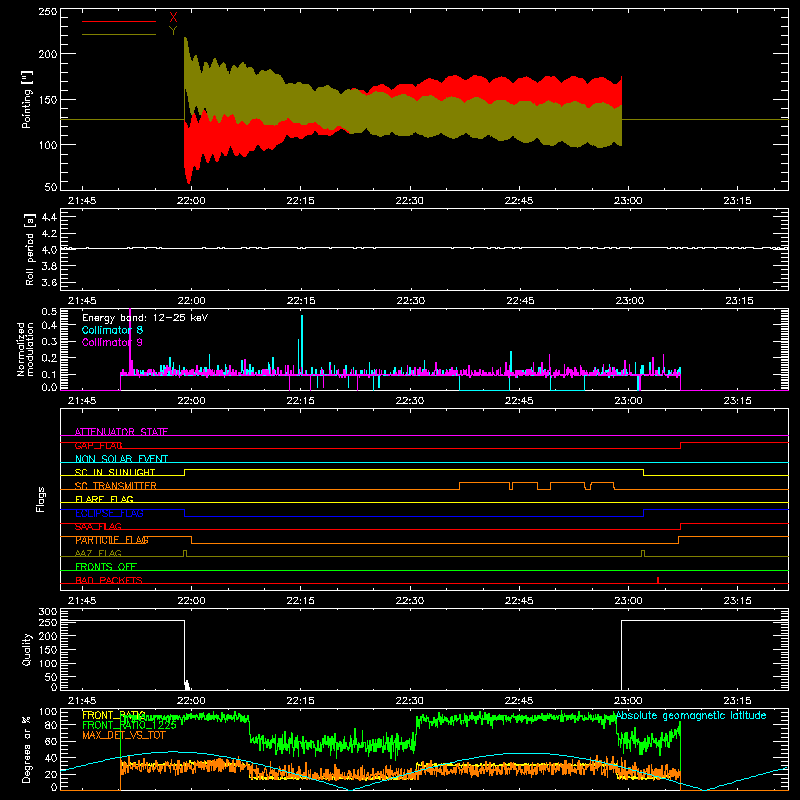Select the ECLIPSE_FLAG label
800x800 pixels.
[109, 513]
